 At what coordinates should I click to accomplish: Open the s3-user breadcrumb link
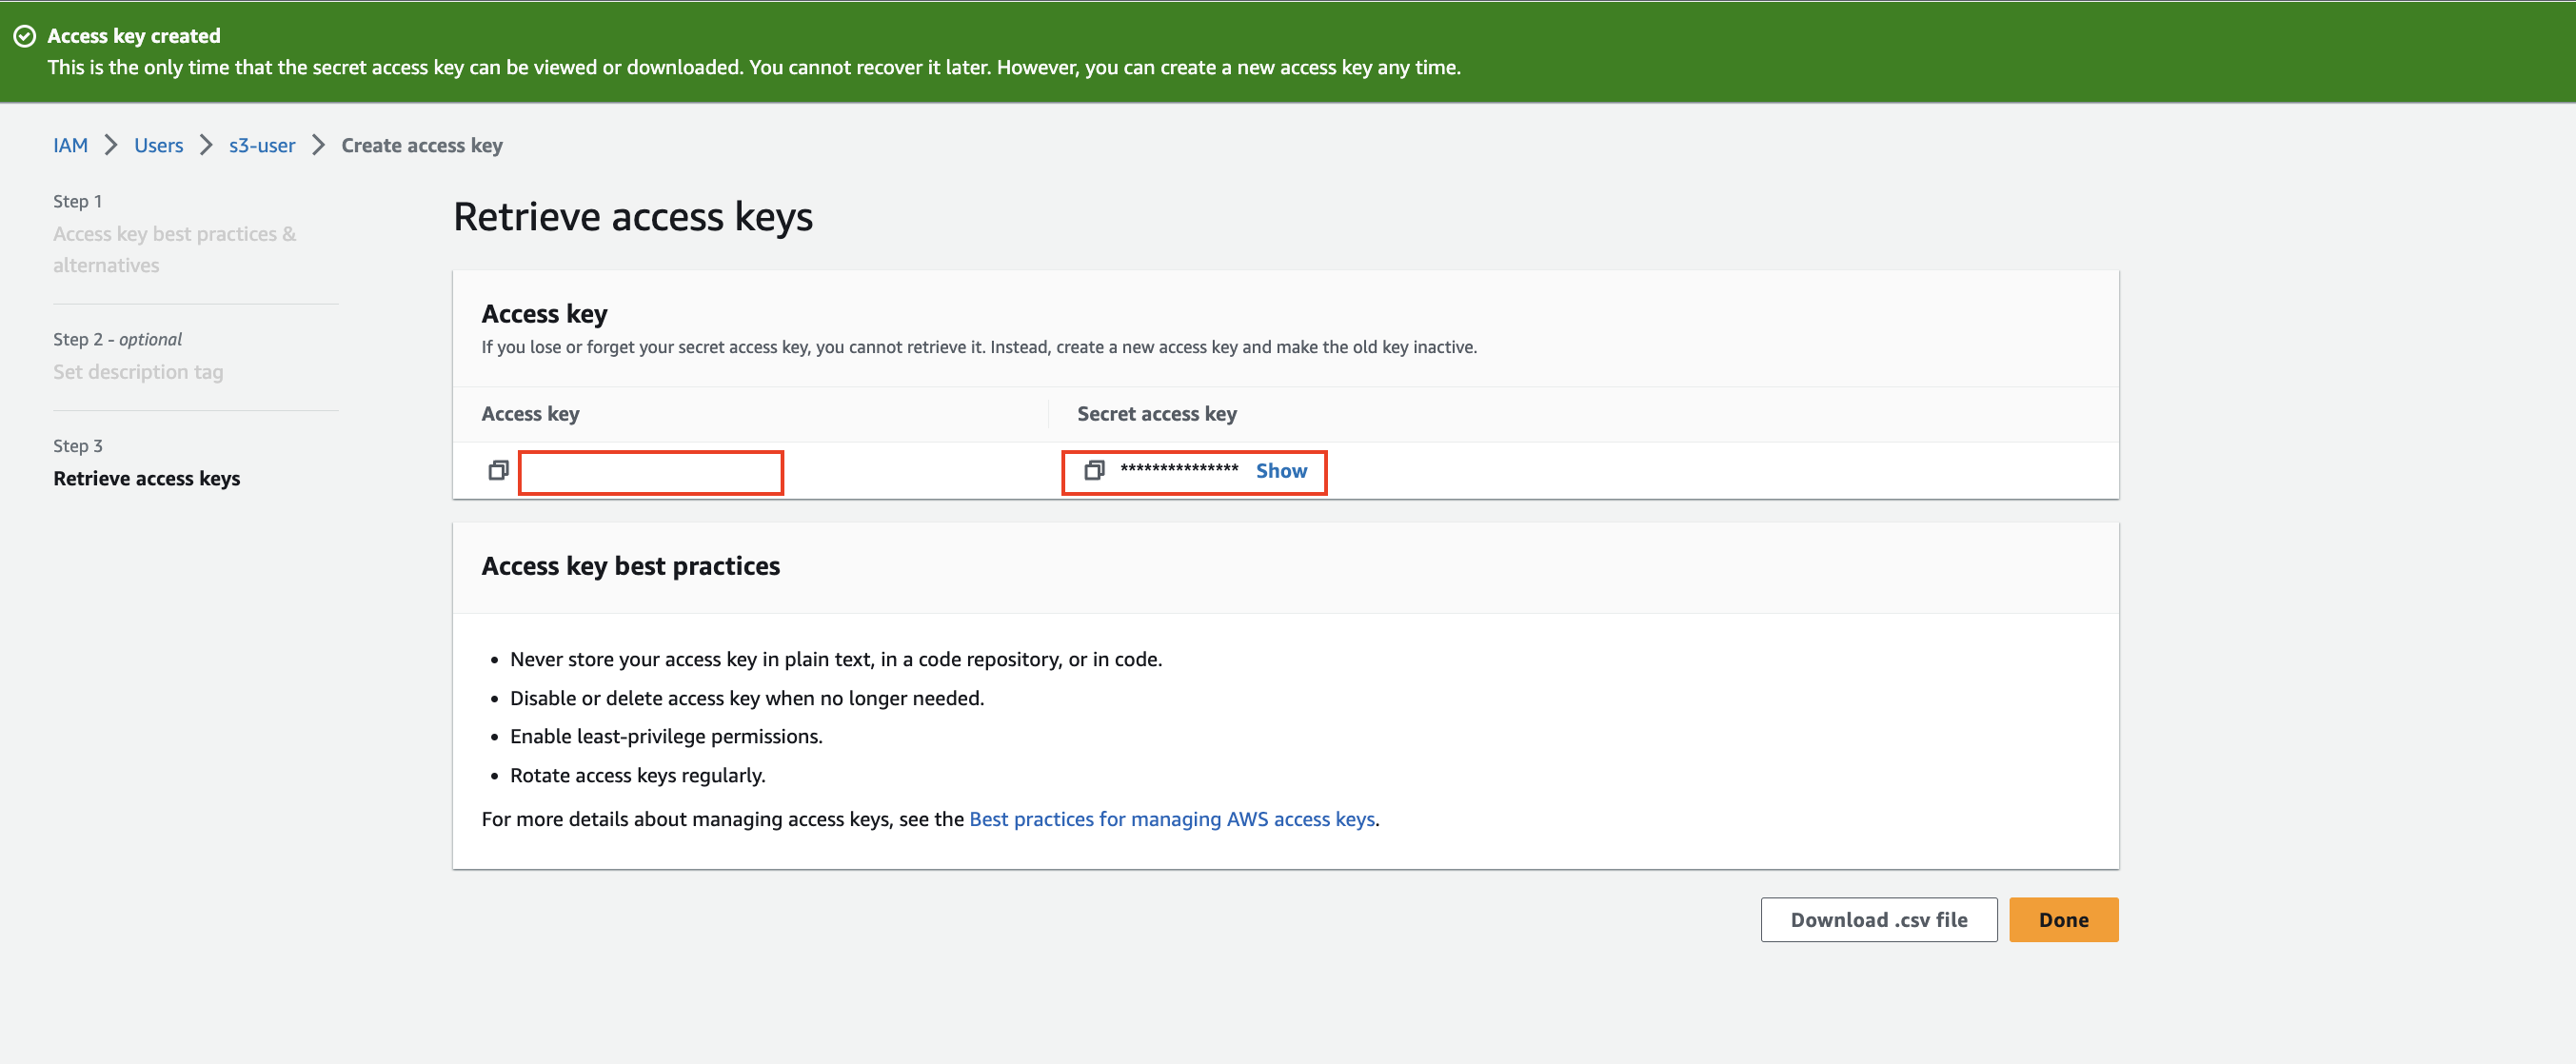pos(262,145)
